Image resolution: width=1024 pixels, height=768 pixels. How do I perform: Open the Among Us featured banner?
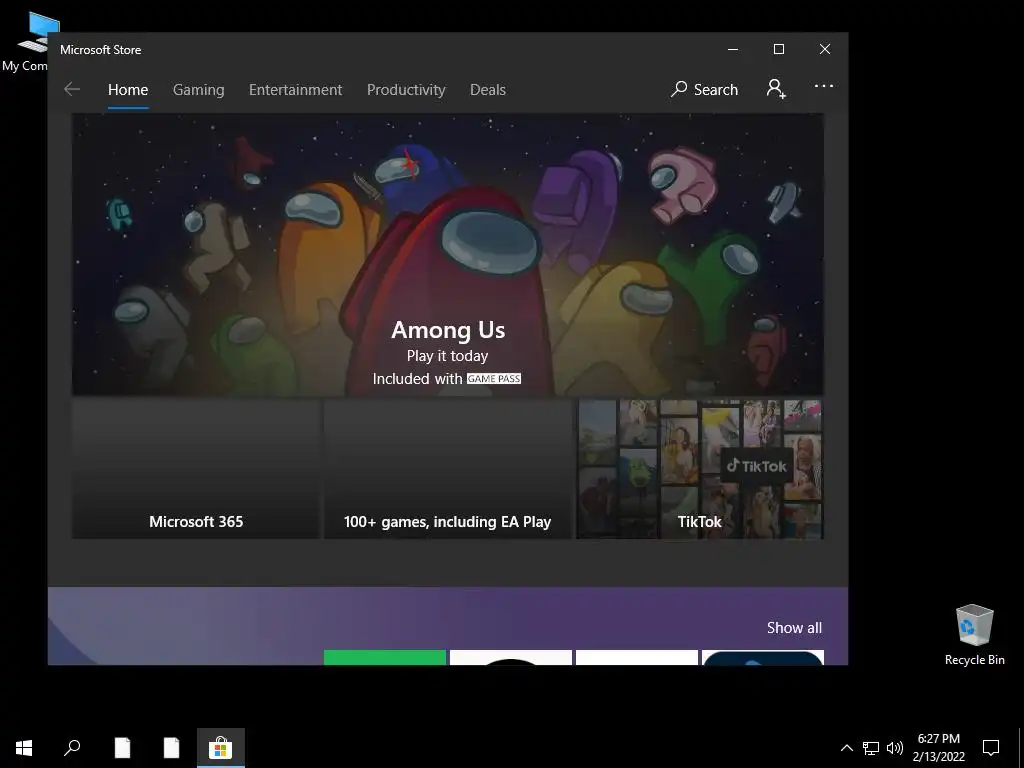(447, 254)
